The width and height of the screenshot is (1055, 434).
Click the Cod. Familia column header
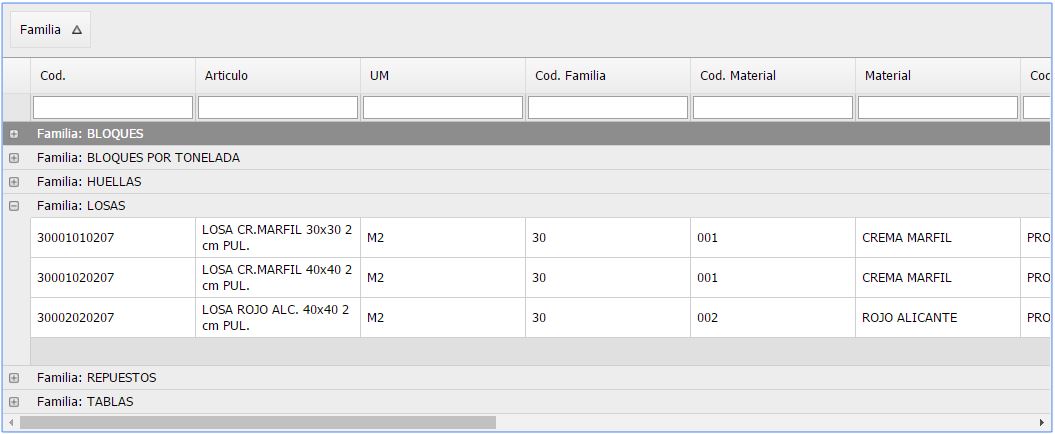point(608,75)
